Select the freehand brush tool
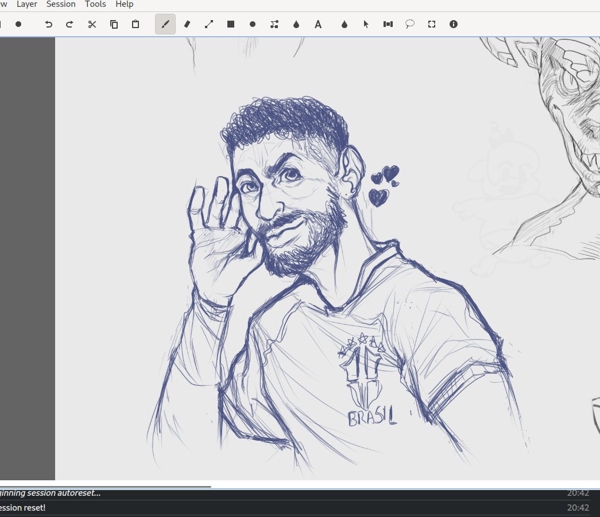The height and width of the screenshot is (517, 600). (x=165, y=24)
